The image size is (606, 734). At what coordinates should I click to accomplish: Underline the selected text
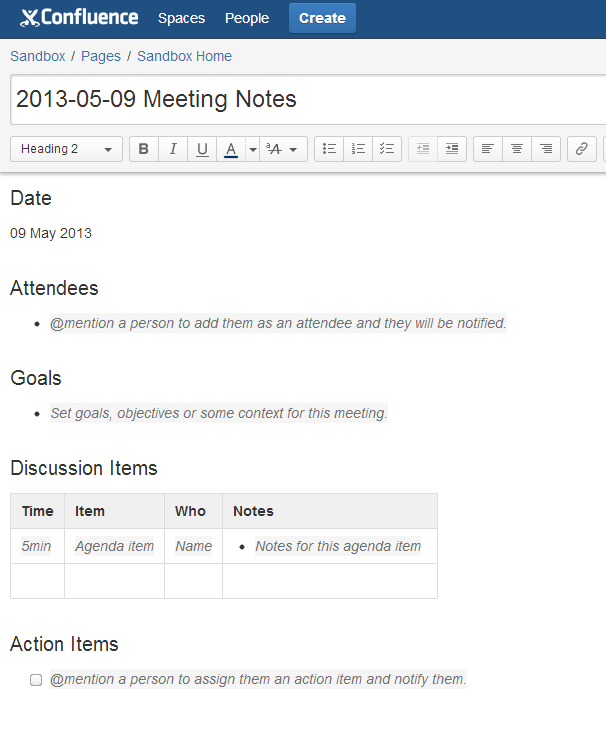tap(202, 149)
